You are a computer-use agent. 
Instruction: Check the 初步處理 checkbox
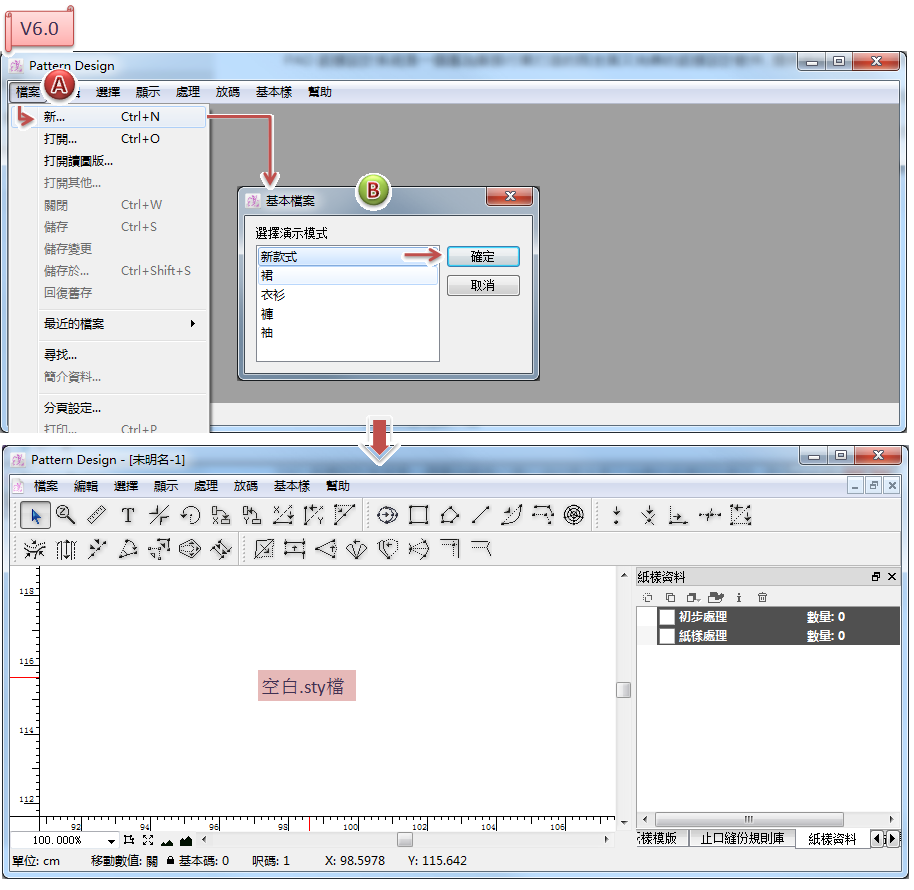click(x=666, y=617)
